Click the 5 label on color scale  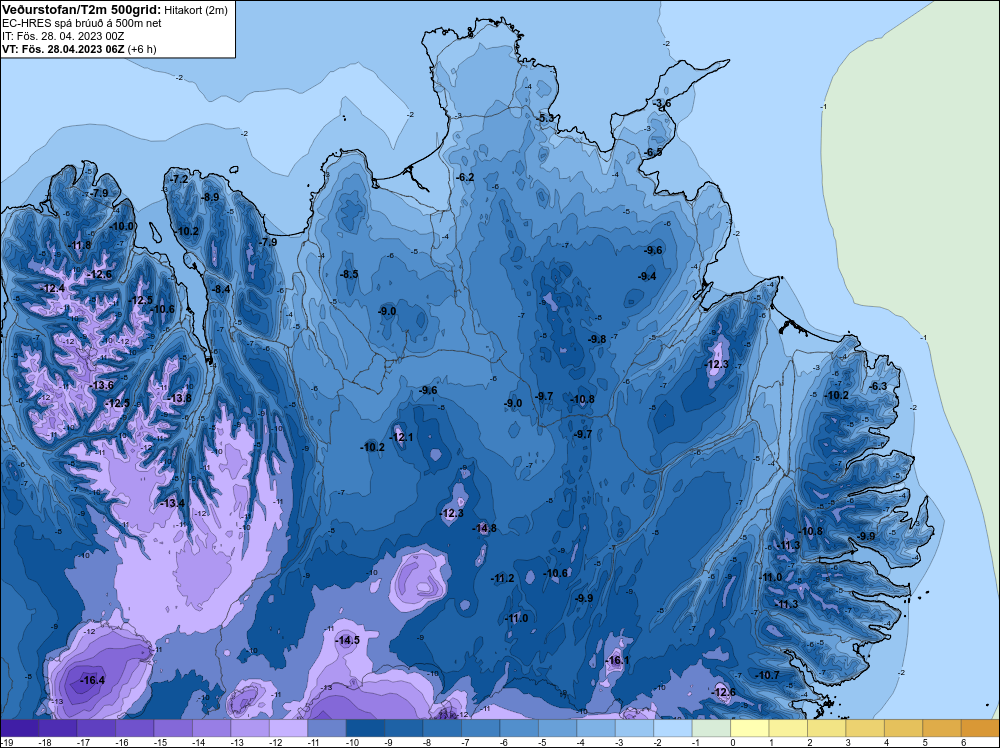[x=925, y=743]
